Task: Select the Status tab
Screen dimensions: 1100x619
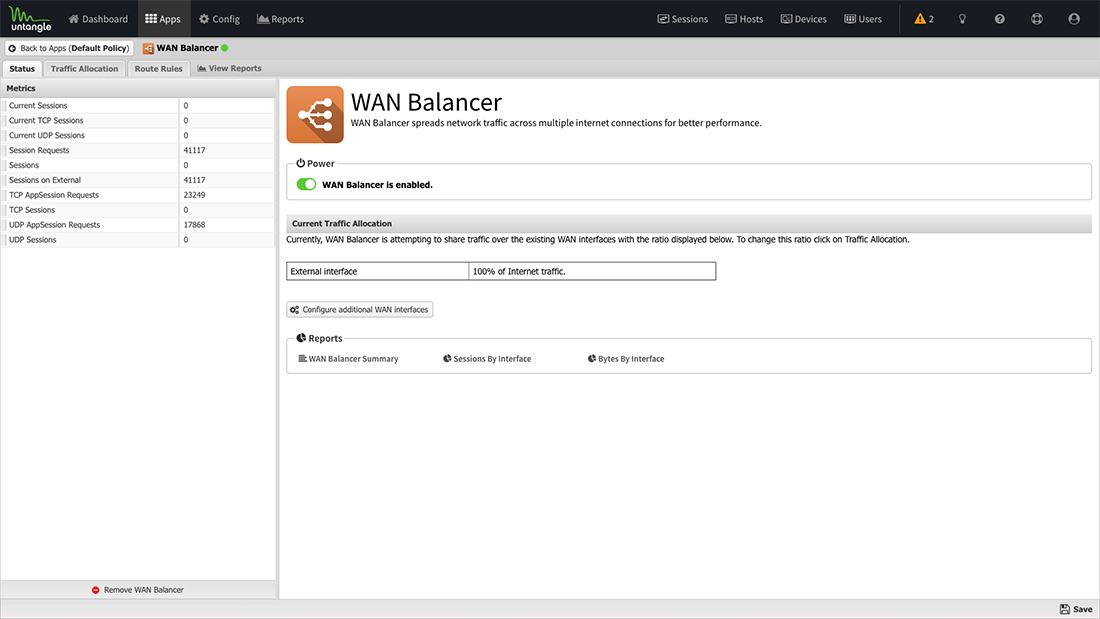Action: (22, 69)
